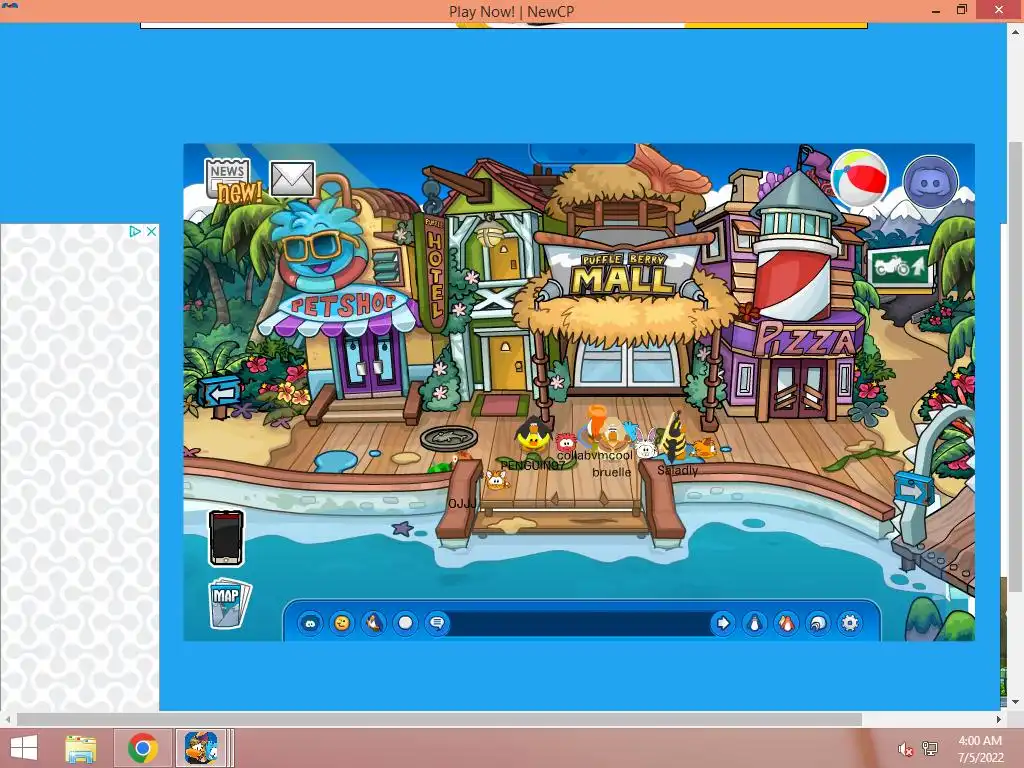Click the beach ball party icon
The height and width of the screenshot is (768, 1024).
859,178
